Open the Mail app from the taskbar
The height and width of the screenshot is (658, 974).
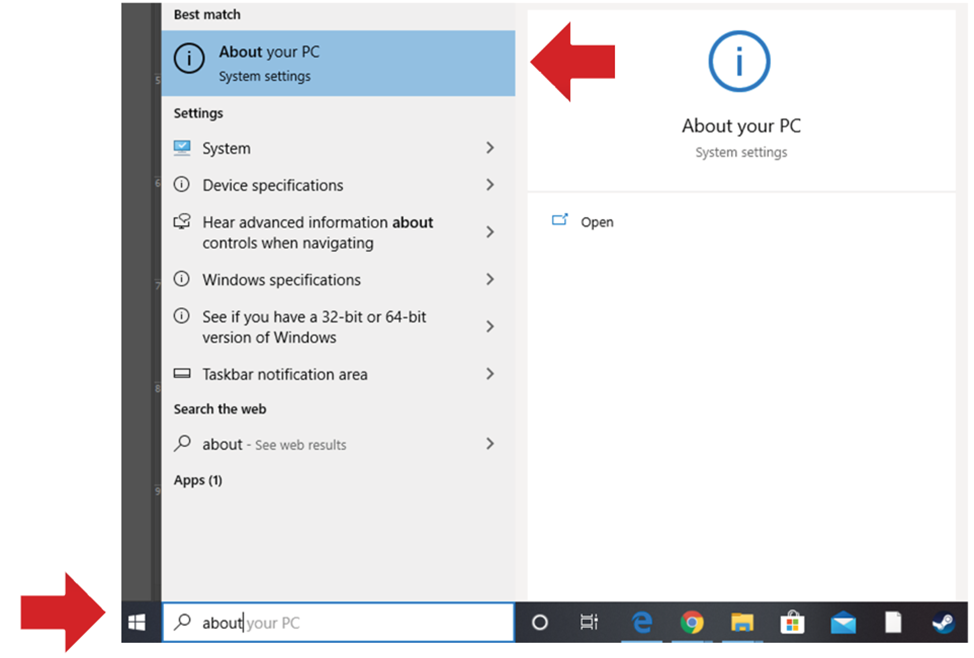(x=843, y=623)
